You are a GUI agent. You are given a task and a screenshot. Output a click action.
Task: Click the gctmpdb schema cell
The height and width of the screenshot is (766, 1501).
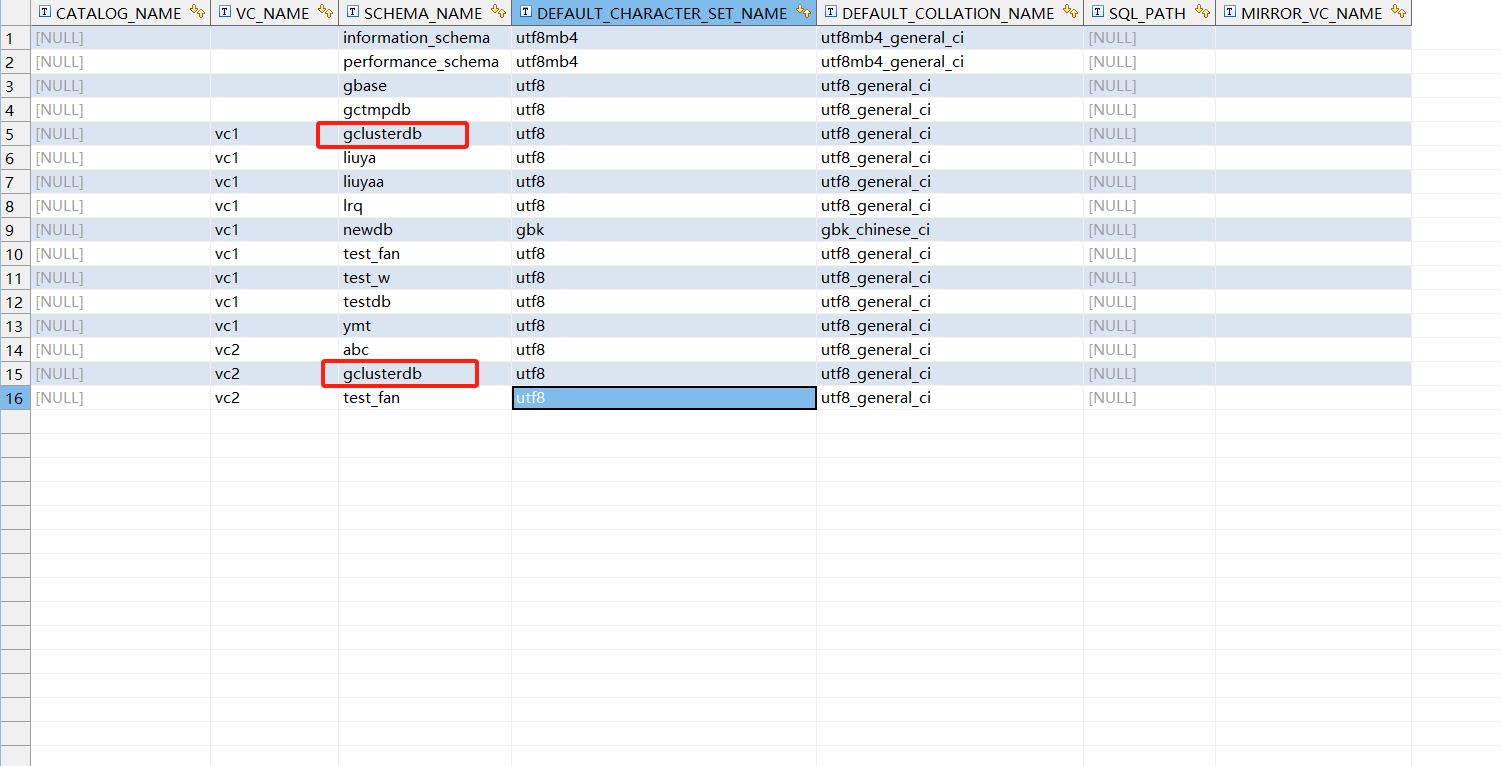pos(425,110)
